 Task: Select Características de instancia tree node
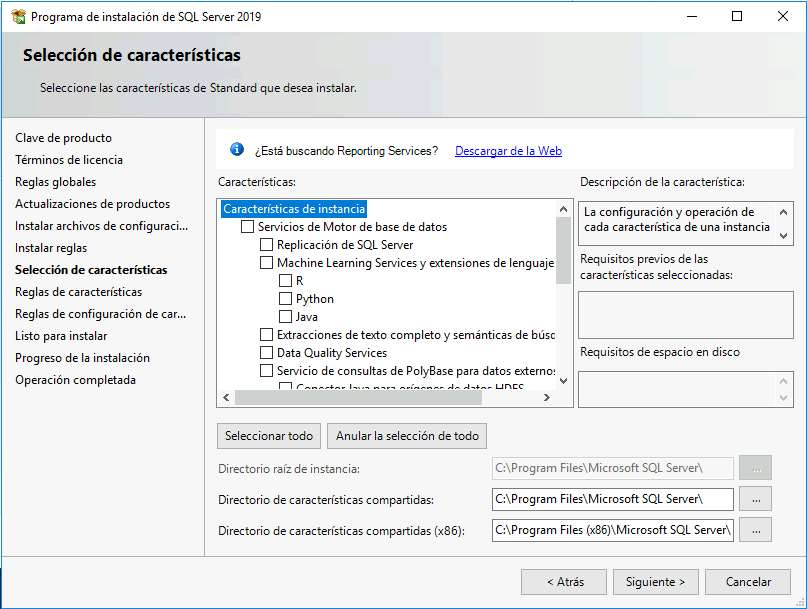click(x=294, y=208)
